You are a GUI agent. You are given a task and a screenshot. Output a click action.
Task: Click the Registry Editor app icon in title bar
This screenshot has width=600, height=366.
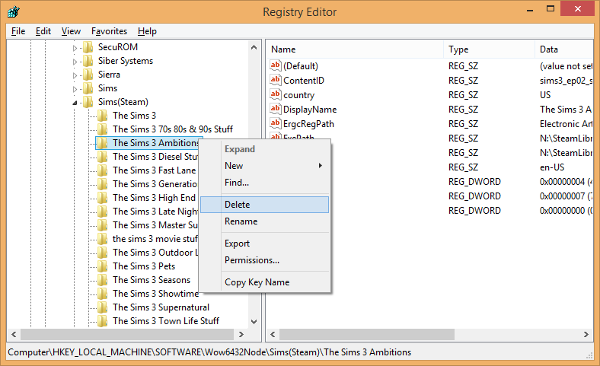13,12
